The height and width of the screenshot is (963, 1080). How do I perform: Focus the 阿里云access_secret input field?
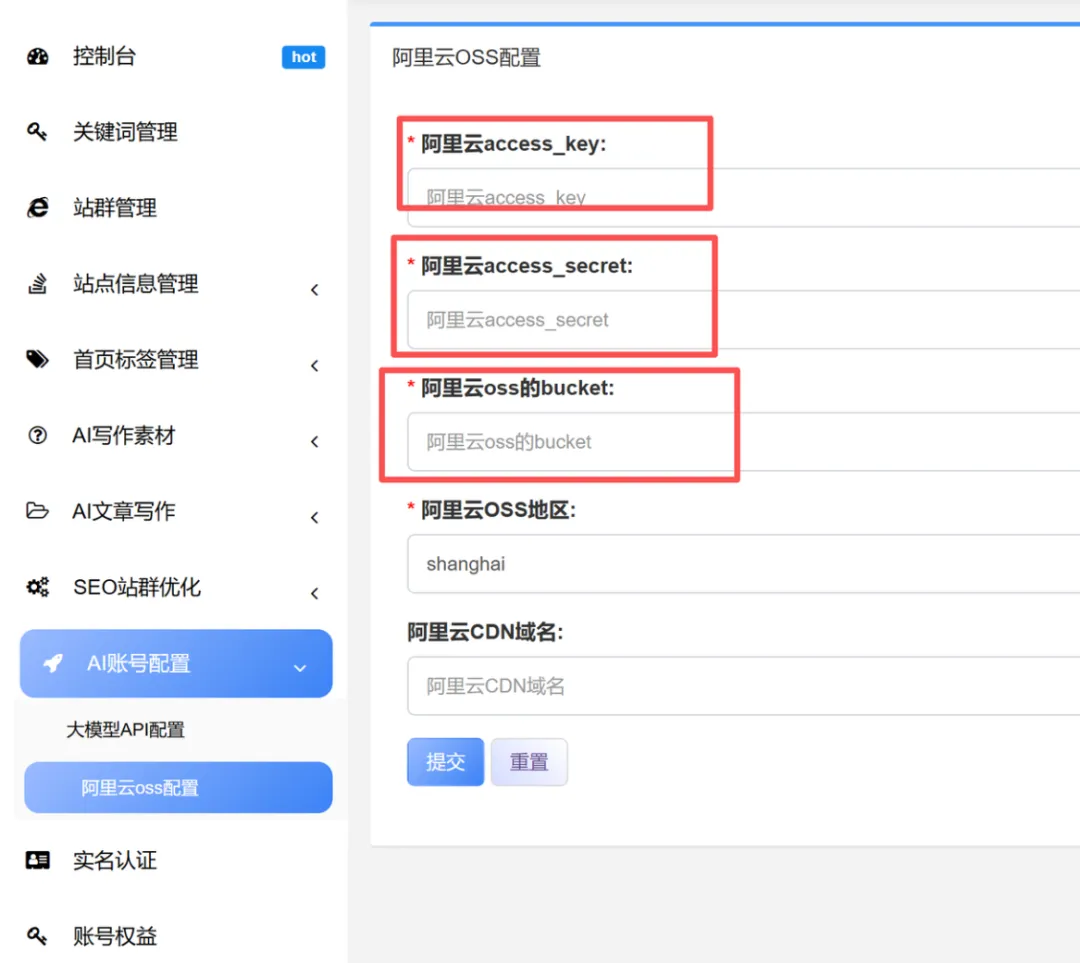(743, 320)
